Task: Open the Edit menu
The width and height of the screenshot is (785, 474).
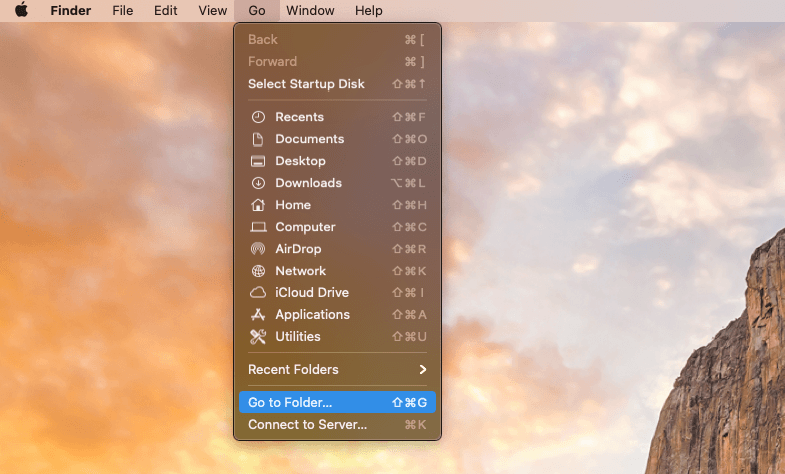Action: [166, 11]
